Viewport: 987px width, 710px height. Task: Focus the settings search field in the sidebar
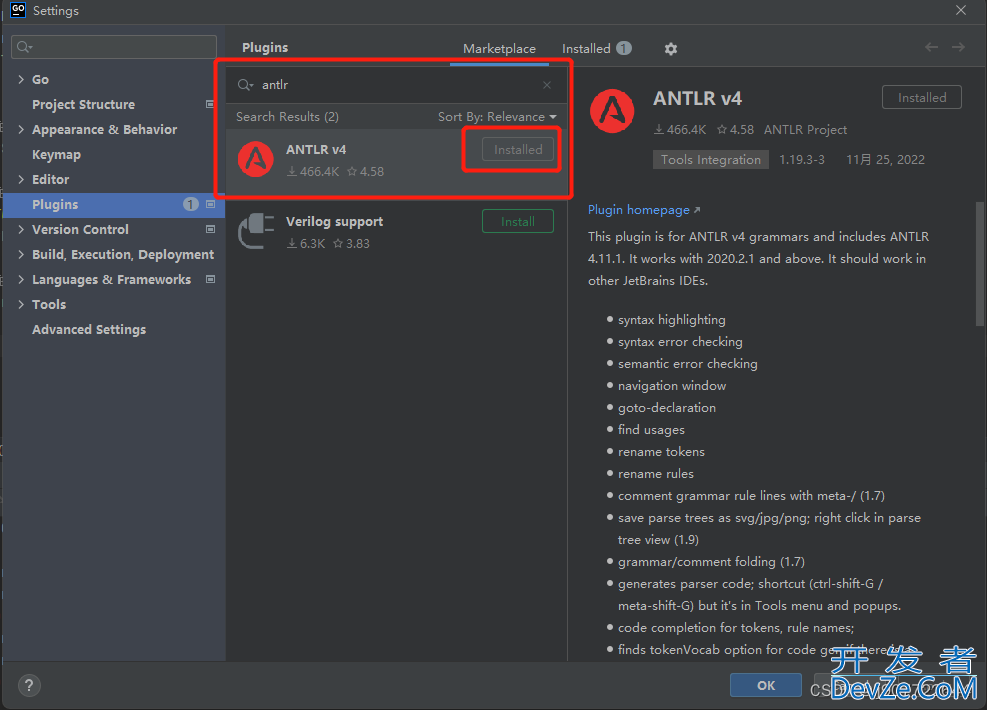coord(114,47)
